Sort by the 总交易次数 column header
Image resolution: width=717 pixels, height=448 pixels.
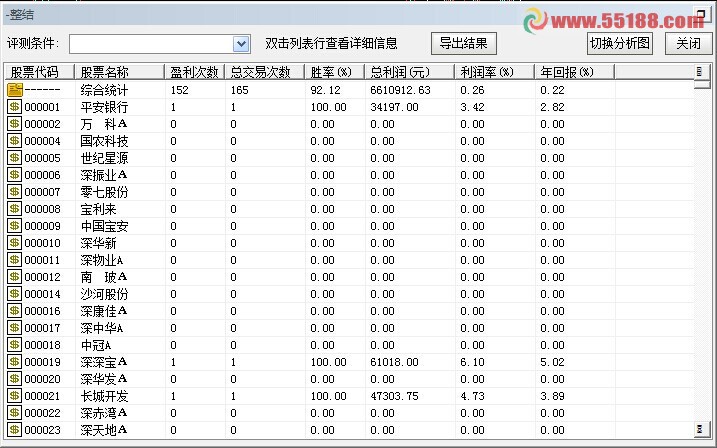(265, 72)
